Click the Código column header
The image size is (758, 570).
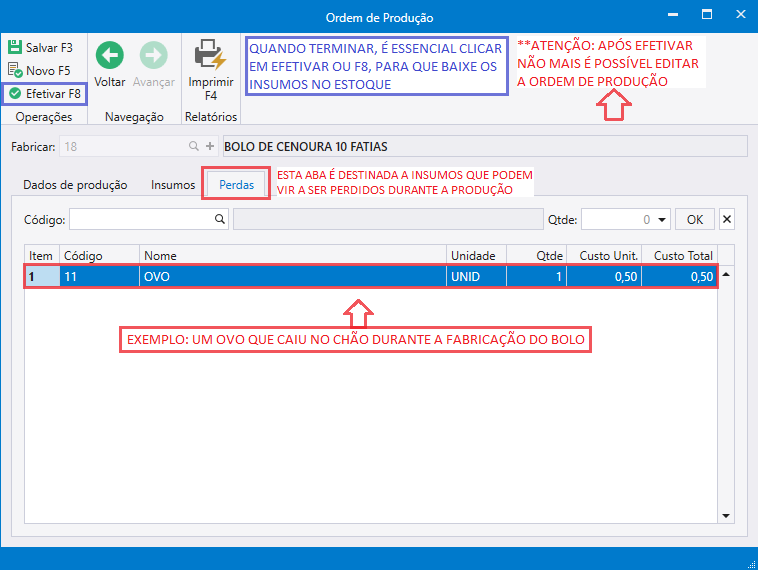[100, 255]
